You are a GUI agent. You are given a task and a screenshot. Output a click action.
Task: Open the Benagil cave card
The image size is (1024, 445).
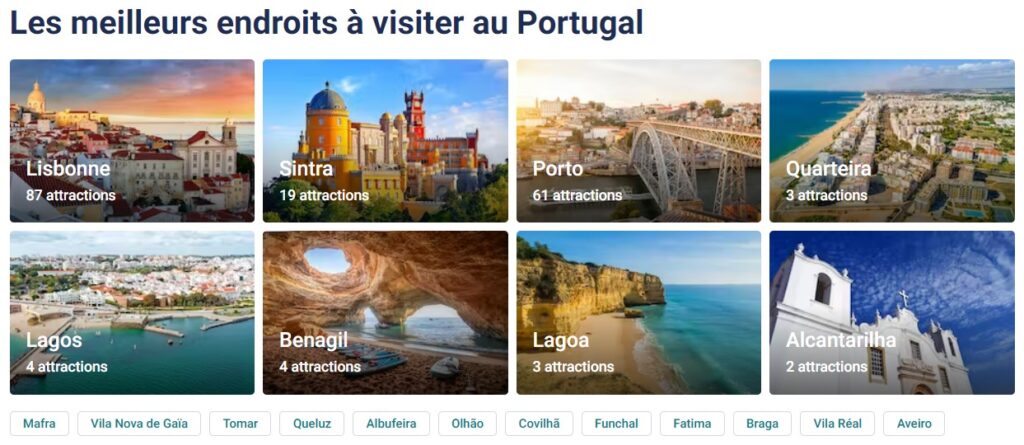[x=385, y=312]
